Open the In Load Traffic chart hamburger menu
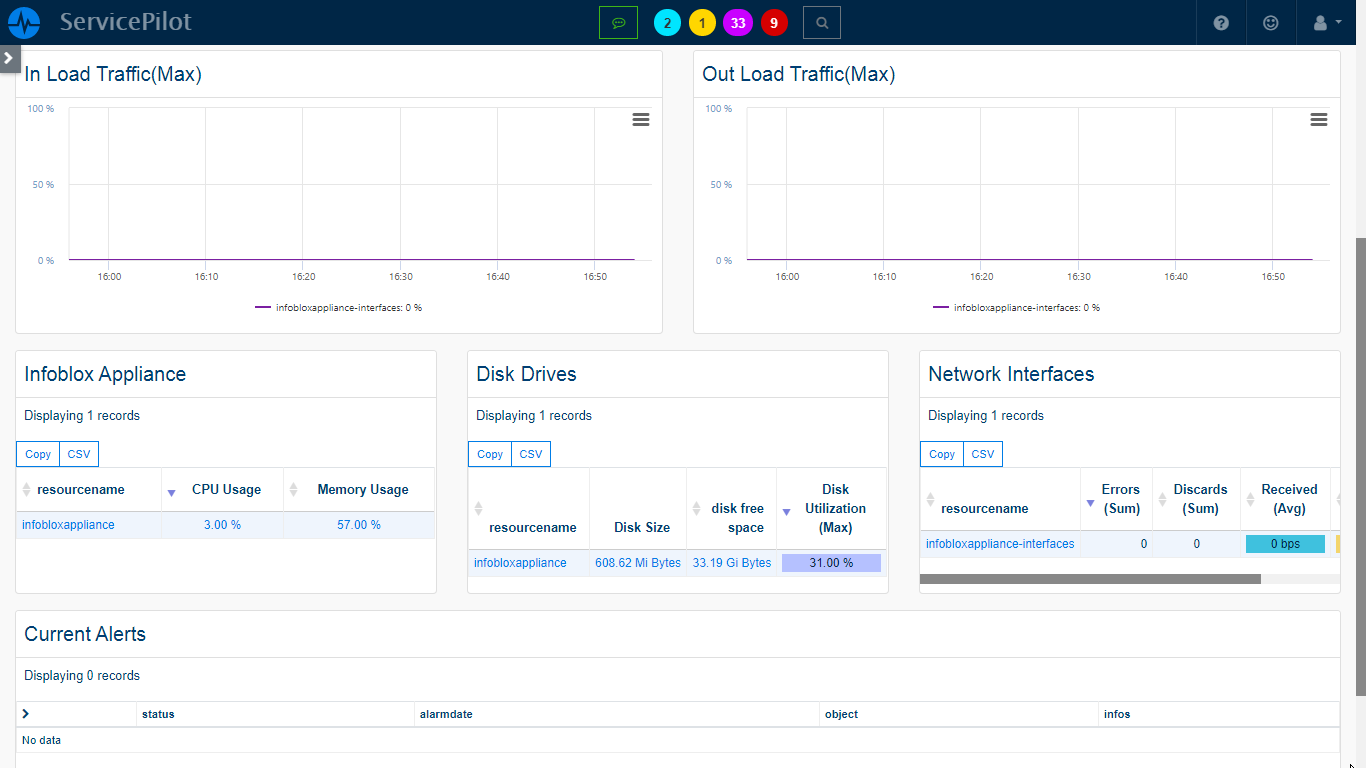Viewport: 1366px width, 768px height. [x=640, y=119]
